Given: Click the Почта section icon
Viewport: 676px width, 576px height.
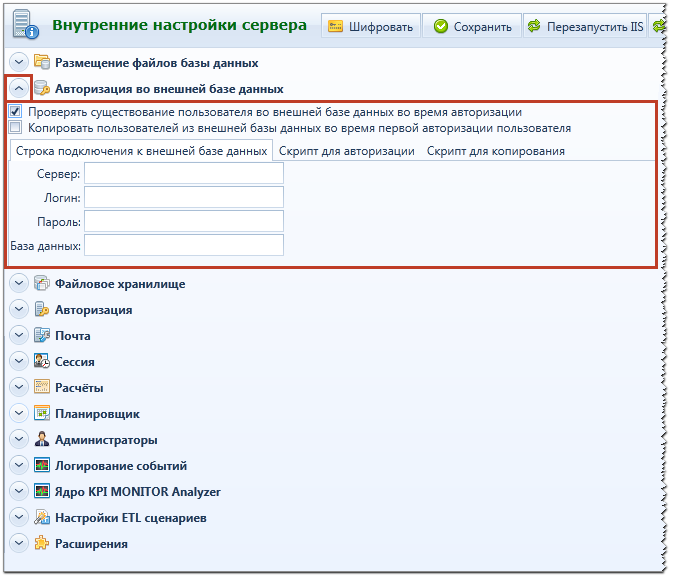Looking at the screenshot, I should 42,335.
